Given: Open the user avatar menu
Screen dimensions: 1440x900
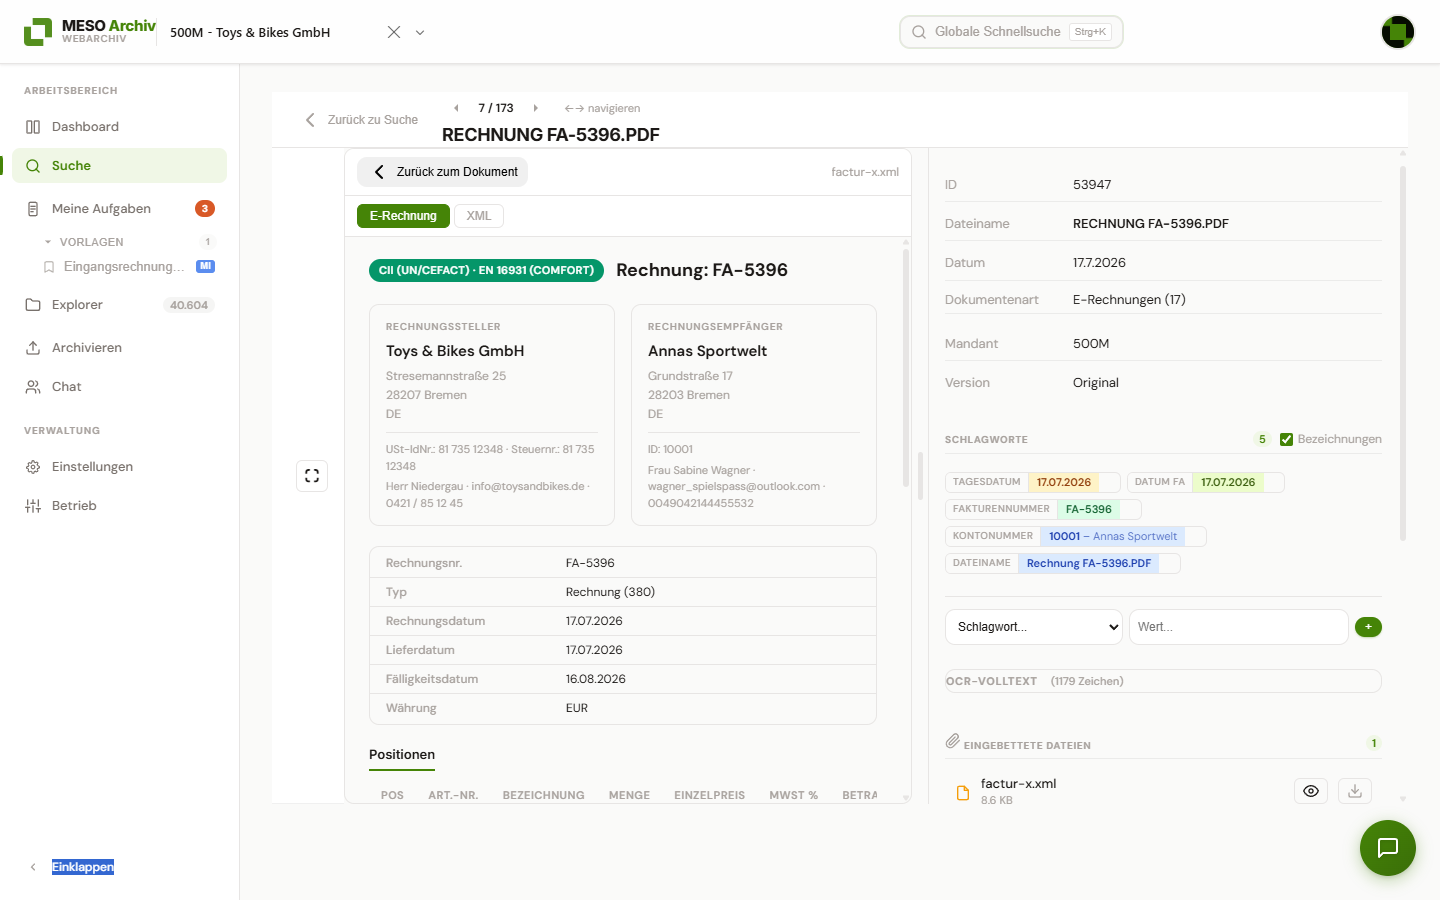Looking at the screenshot, I should 1398,32.
